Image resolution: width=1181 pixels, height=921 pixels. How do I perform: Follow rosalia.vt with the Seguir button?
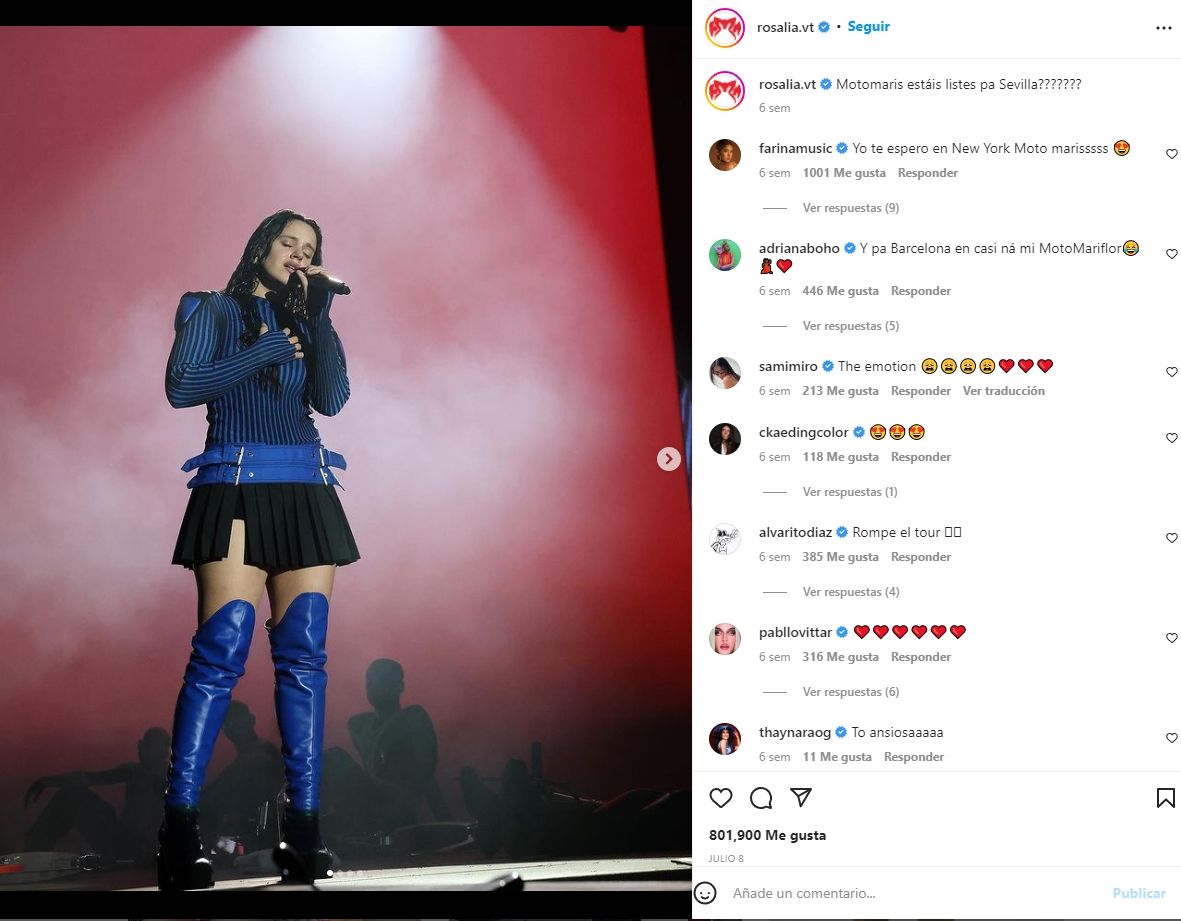pyautogui.click(x=868, y=26)
